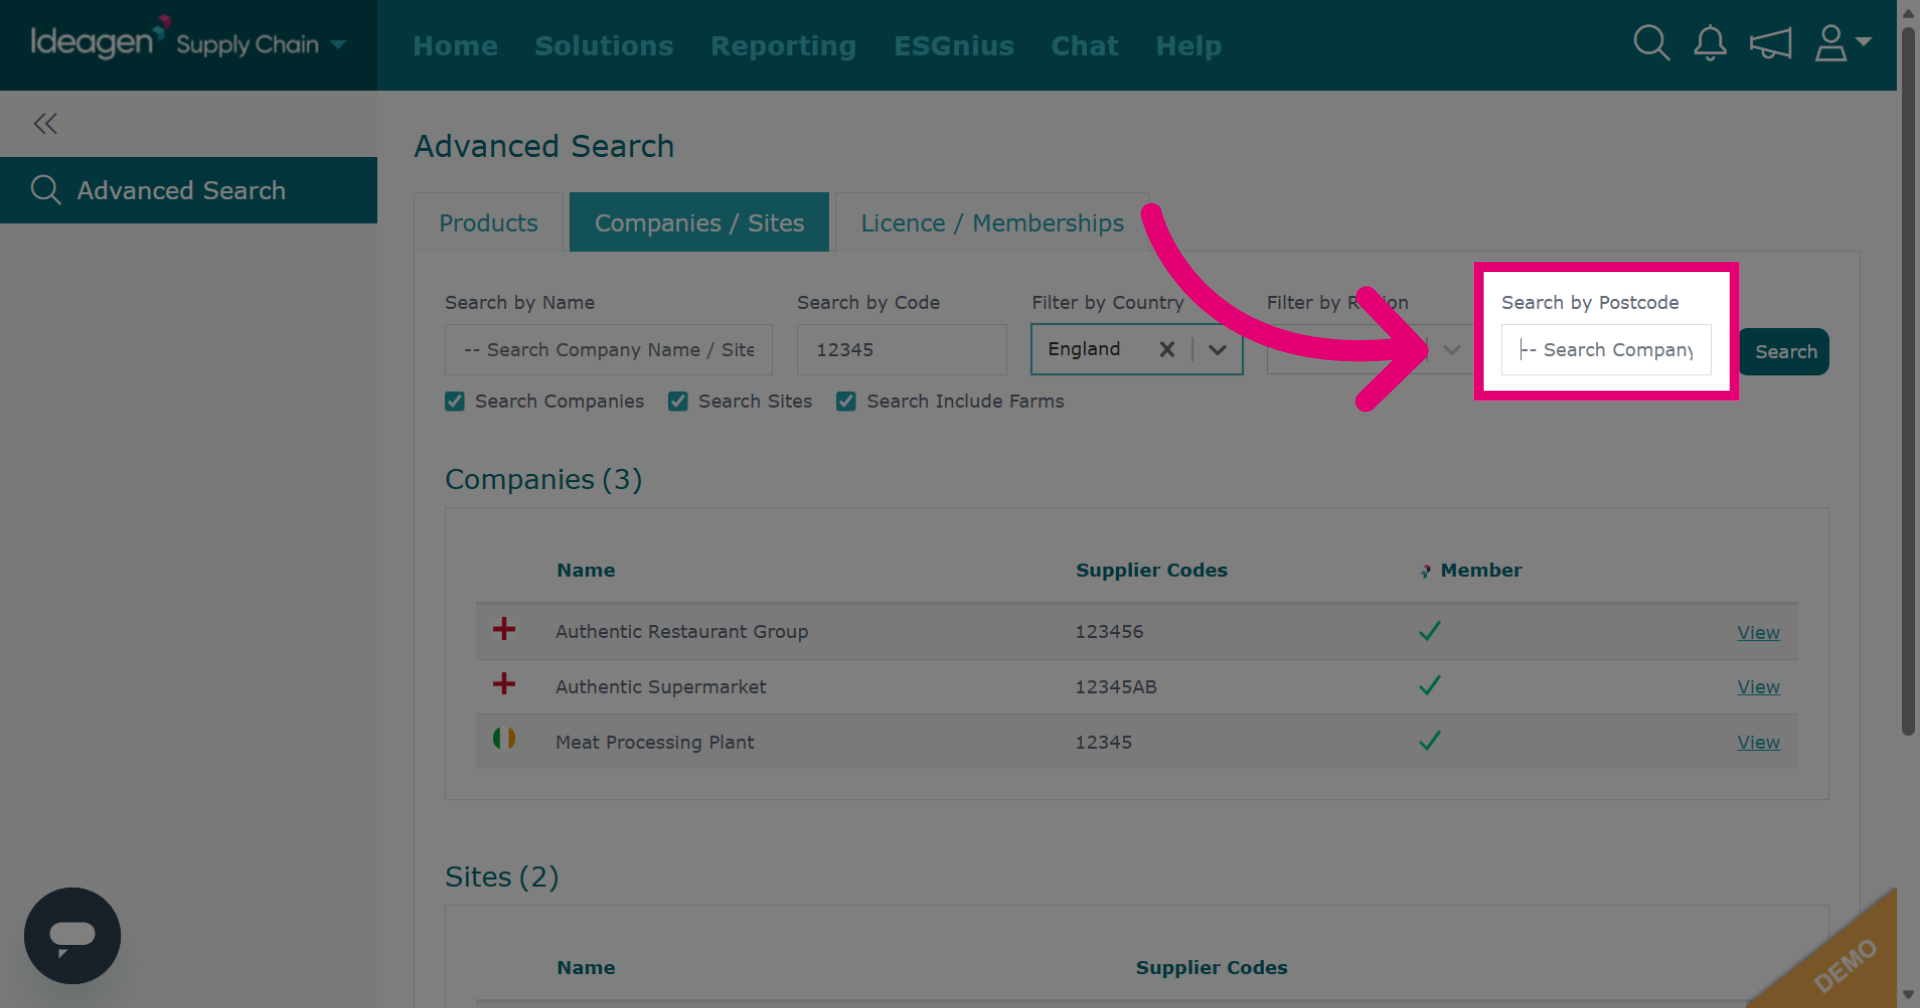
Task: Switch to Products tab
Action: tap(489, 222)
